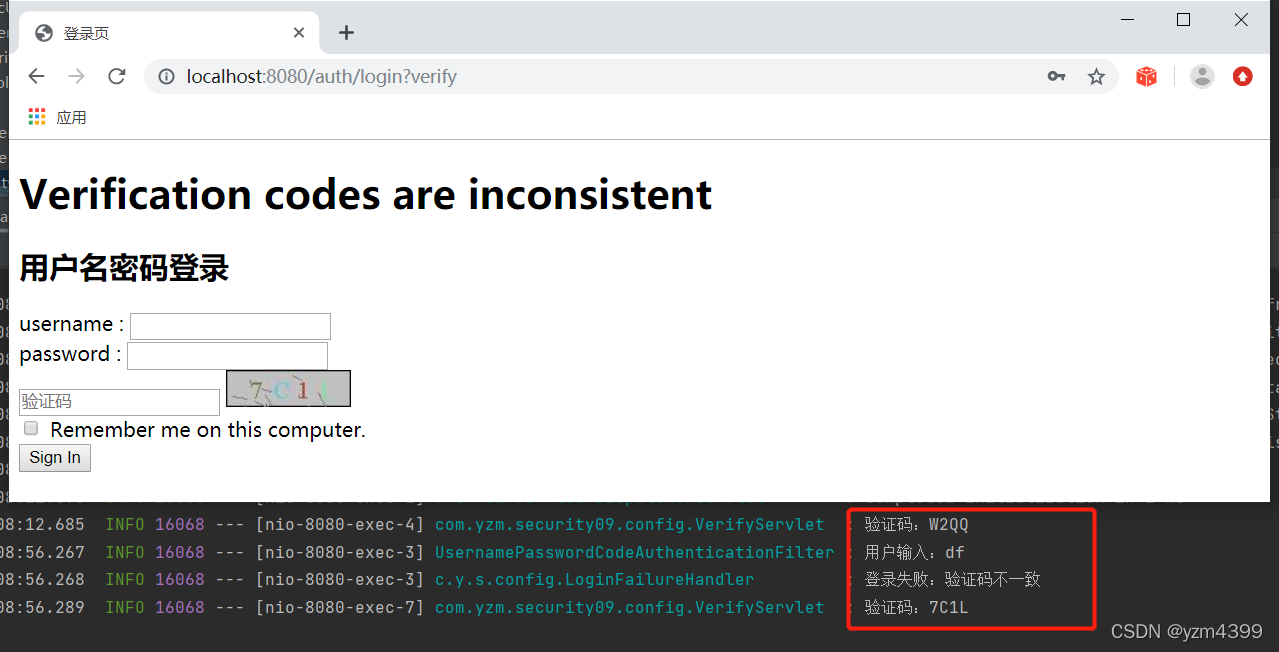Reload the login page

(x=117, y=77)
